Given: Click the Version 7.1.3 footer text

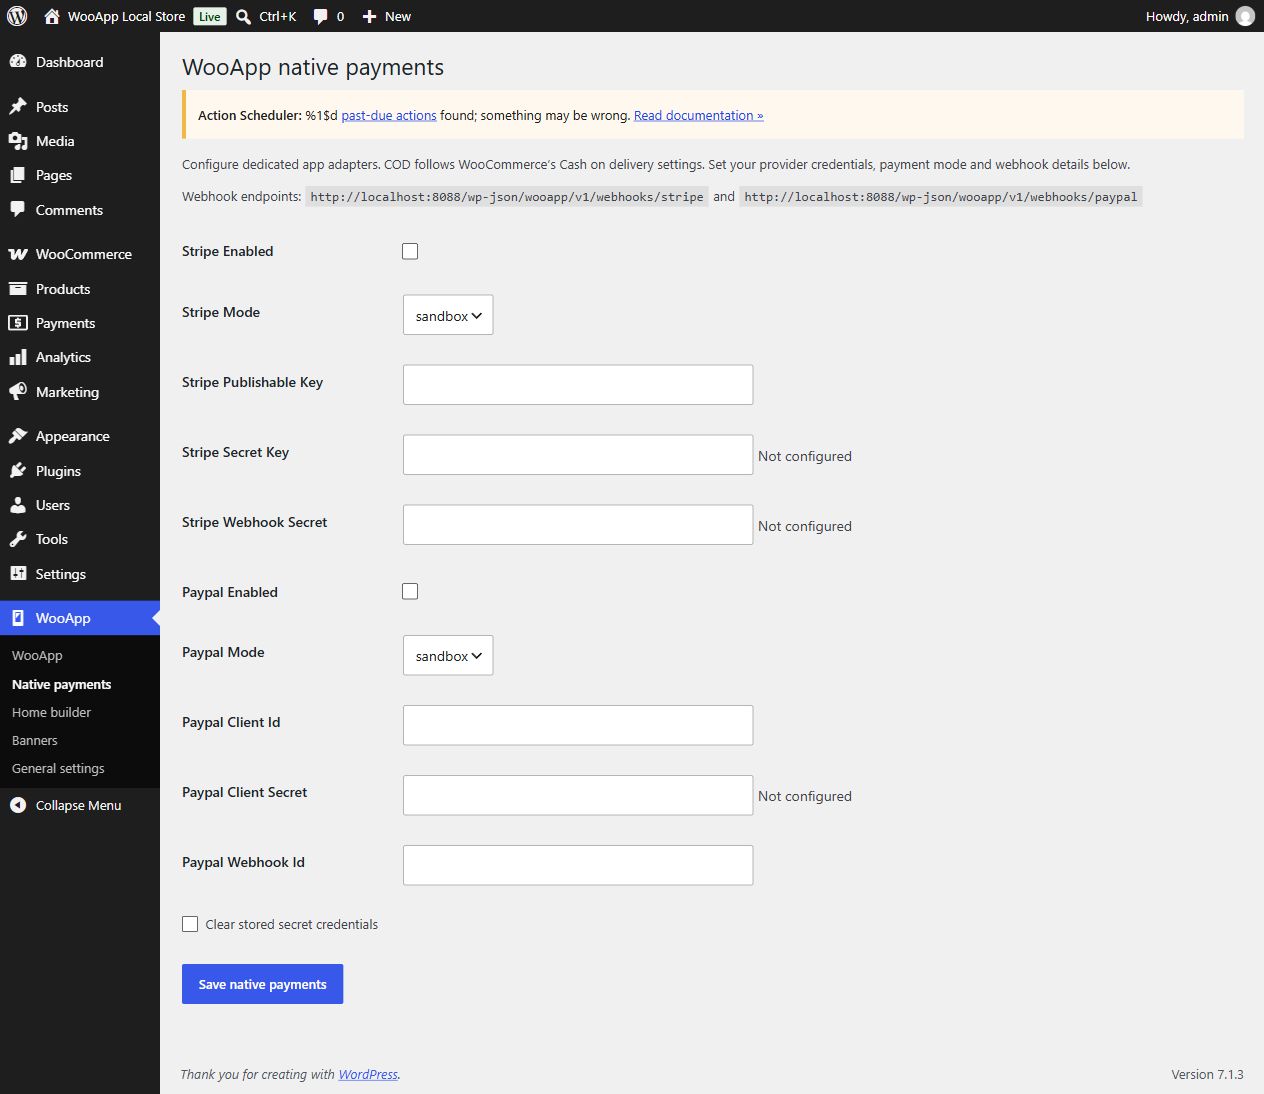Looking at the screenshot, I should coord(1207,1074).
